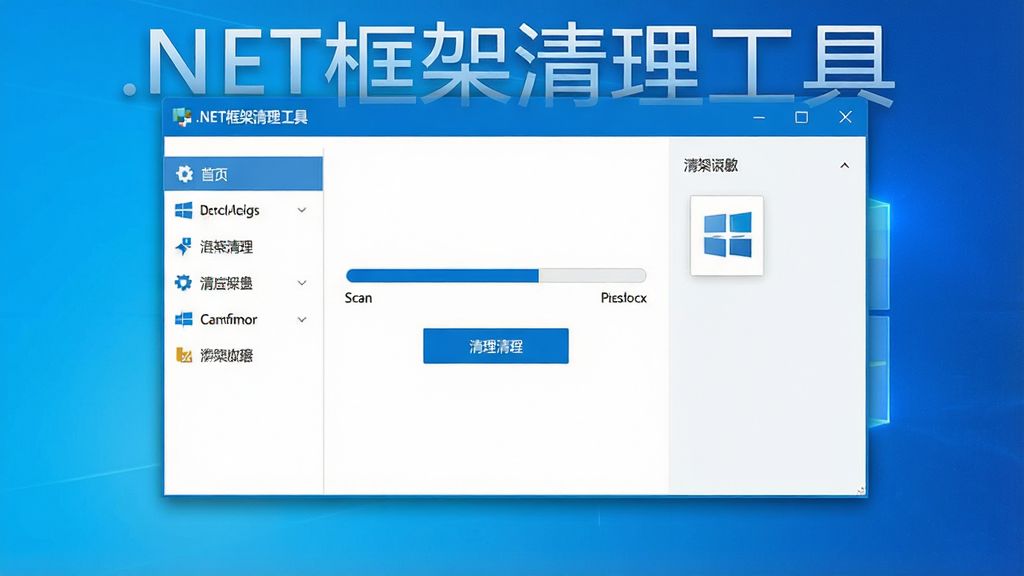Close the .NET cleanup tool window

pos(845,118)
